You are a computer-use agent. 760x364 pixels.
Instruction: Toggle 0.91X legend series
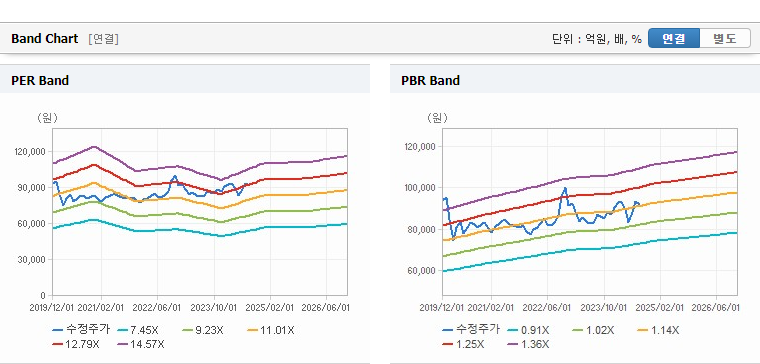click(528, 330)
